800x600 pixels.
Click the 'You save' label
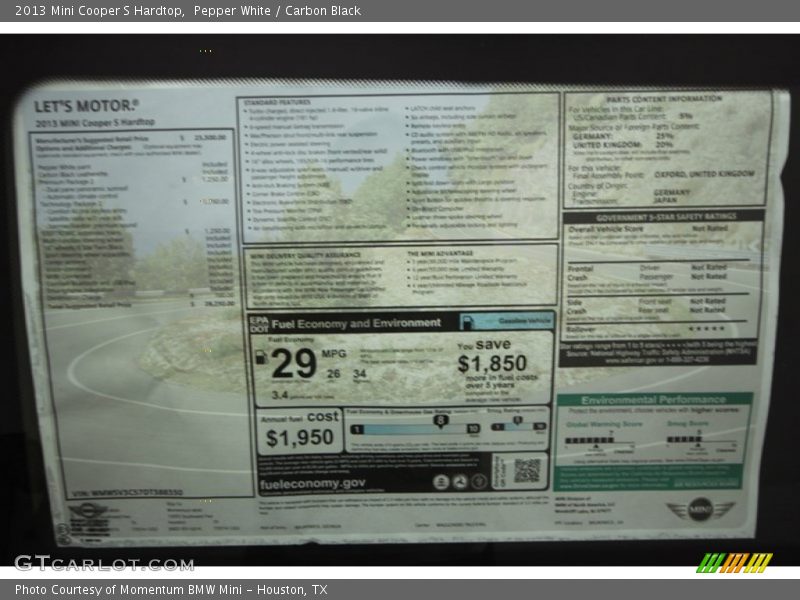coord(484,345)
